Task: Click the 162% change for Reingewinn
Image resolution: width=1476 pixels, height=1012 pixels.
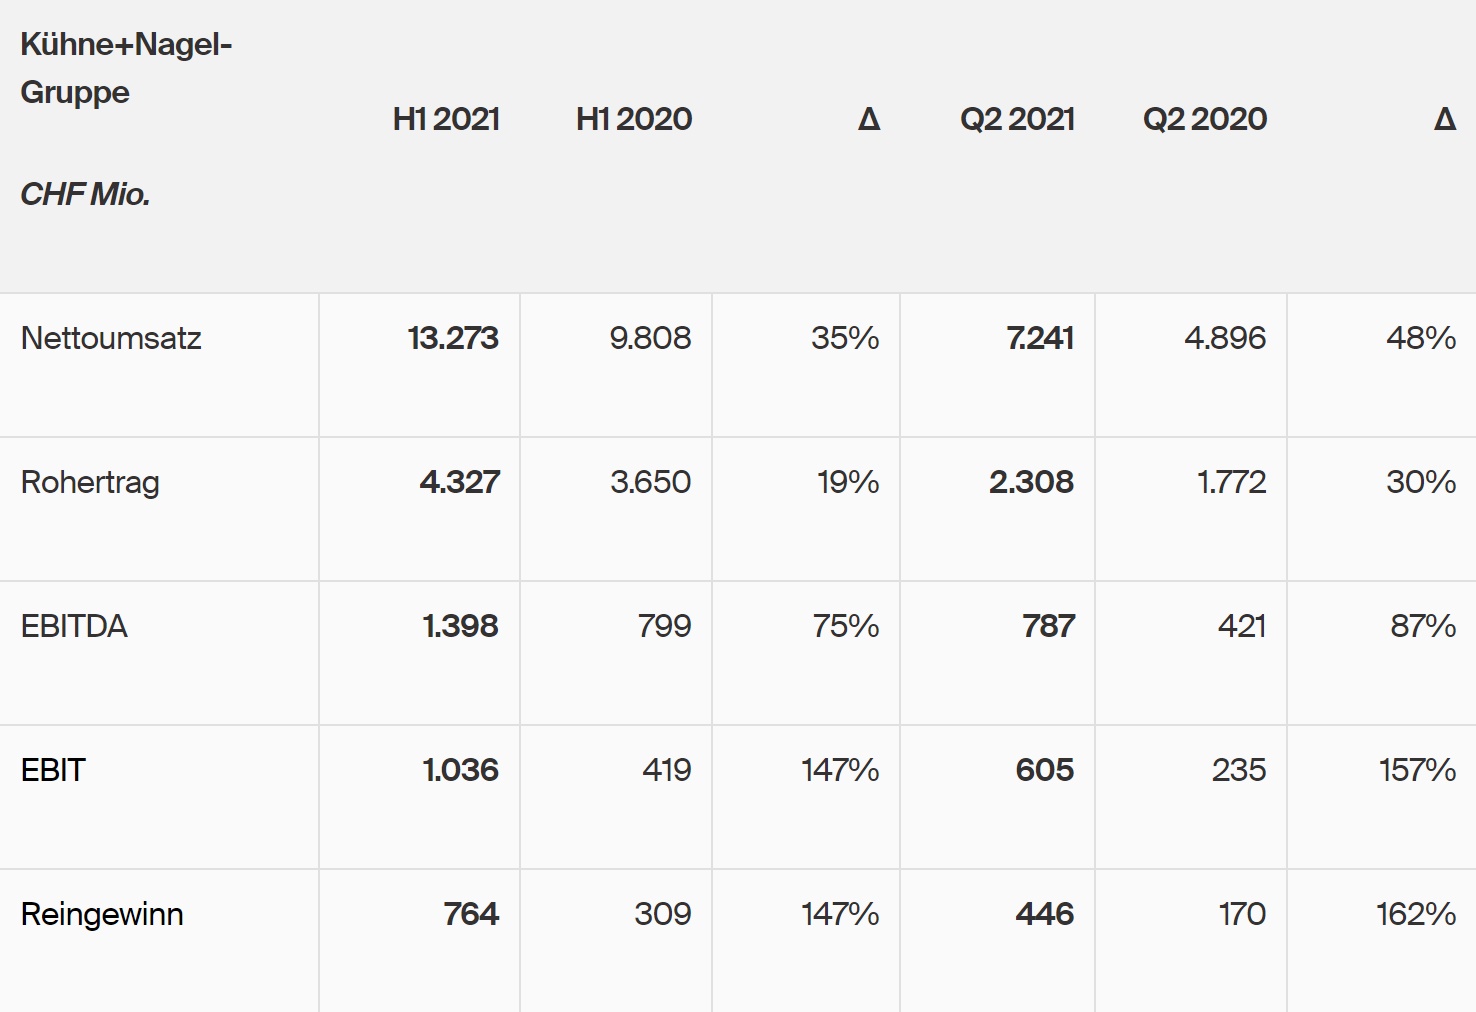Action: [1416, 914]
